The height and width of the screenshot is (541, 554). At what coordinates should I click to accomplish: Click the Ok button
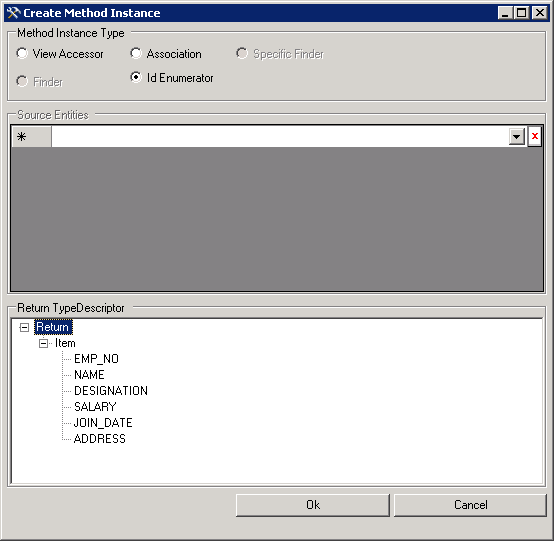coord(313,505)
